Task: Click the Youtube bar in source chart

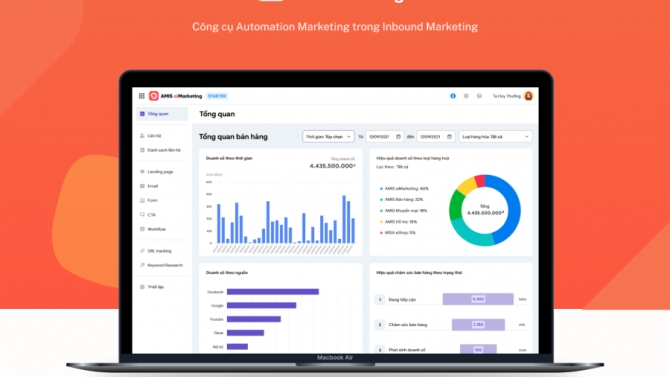Action: [254, 319]
